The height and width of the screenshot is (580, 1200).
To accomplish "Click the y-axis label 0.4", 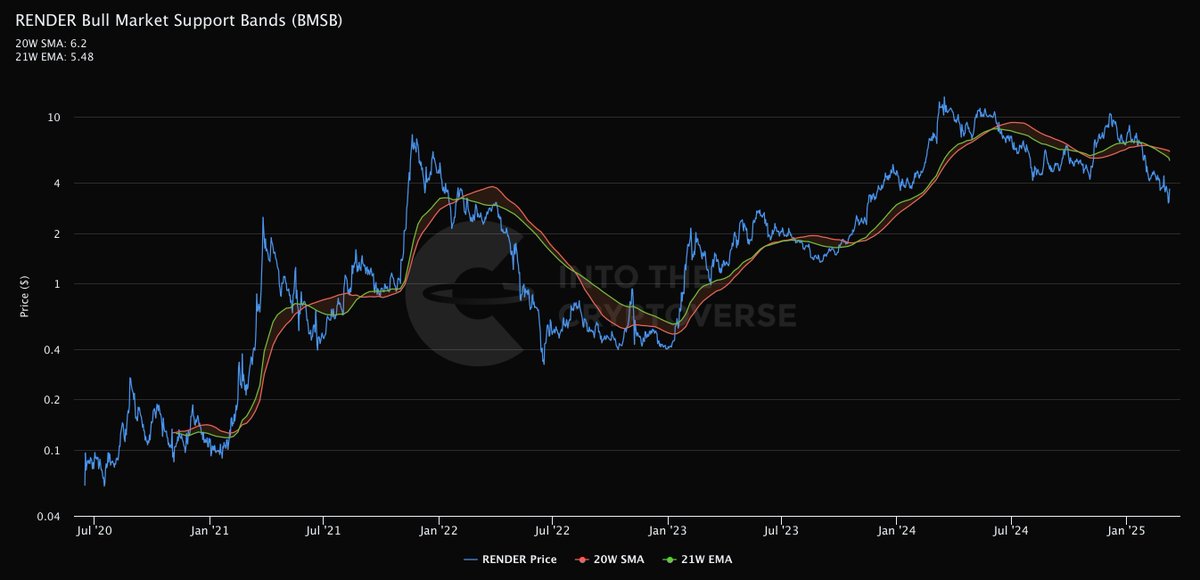I will [x=53, y=350].
